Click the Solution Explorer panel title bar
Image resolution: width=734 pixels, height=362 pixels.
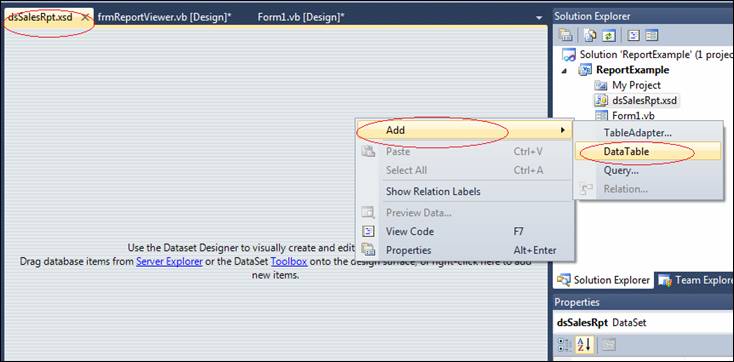click(643, 16)
